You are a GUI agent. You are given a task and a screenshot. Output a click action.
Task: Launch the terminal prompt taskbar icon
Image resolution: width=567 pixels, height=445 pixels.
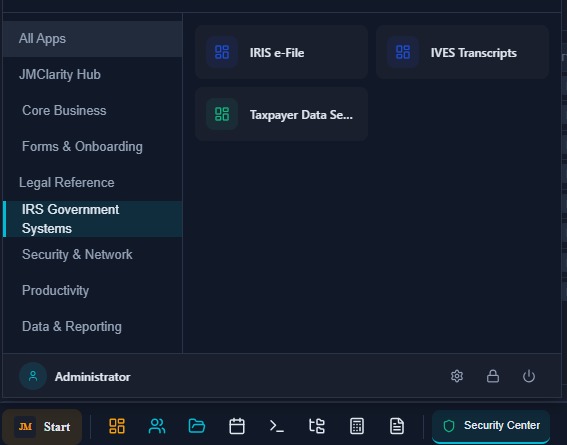[x=277, y=426]
